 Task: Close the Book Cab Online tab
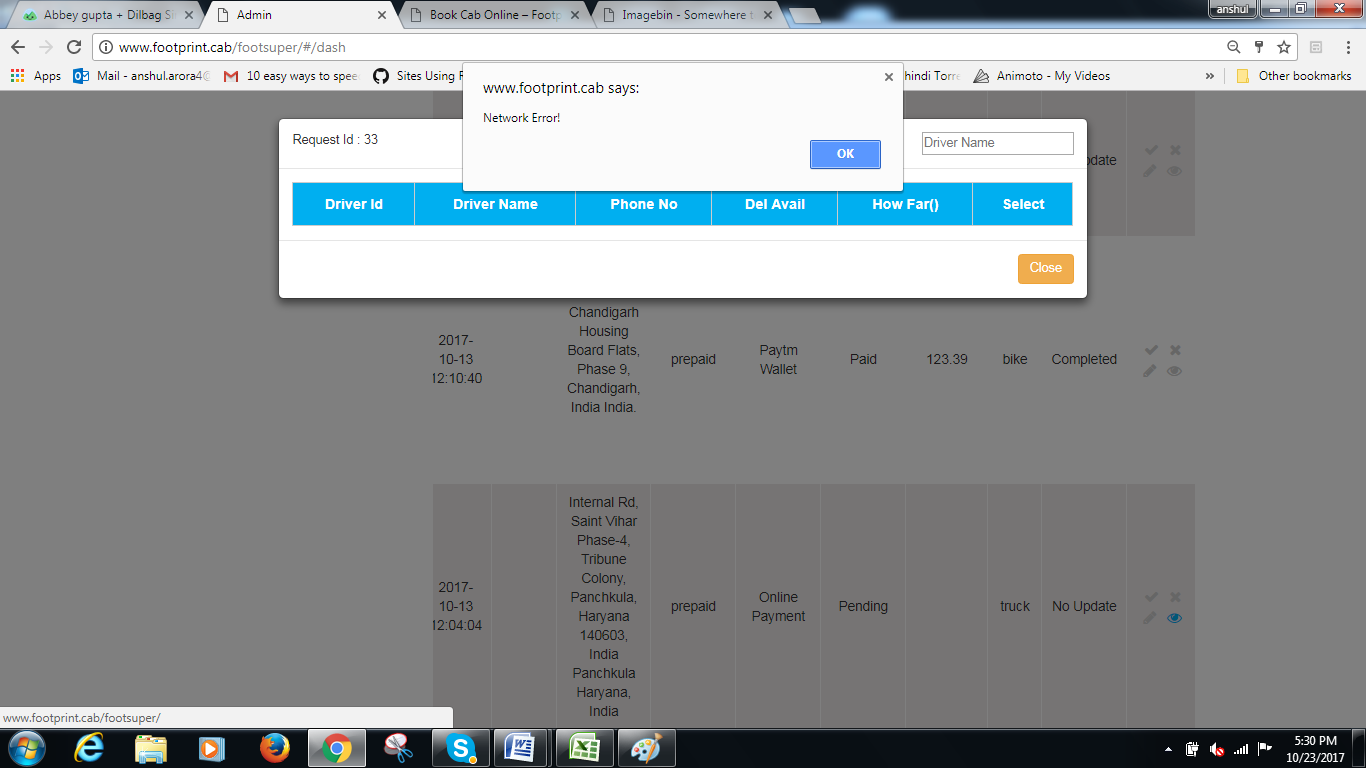pyautogui.click(x=574, y=15)
